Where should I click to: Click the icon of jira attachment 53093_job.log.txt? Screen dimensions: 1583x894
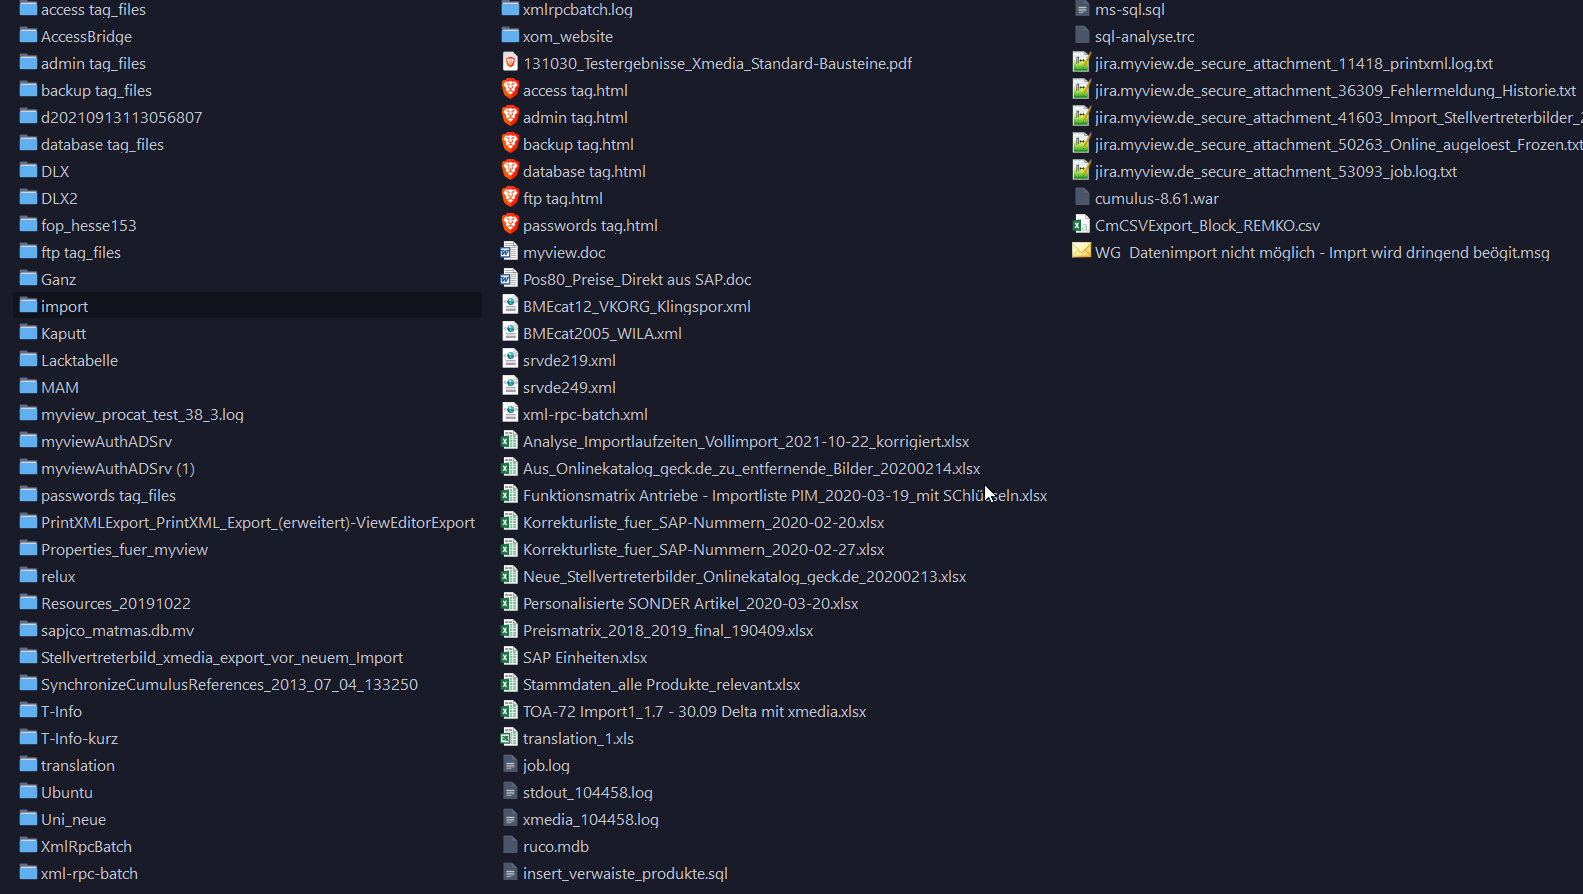1081,171
